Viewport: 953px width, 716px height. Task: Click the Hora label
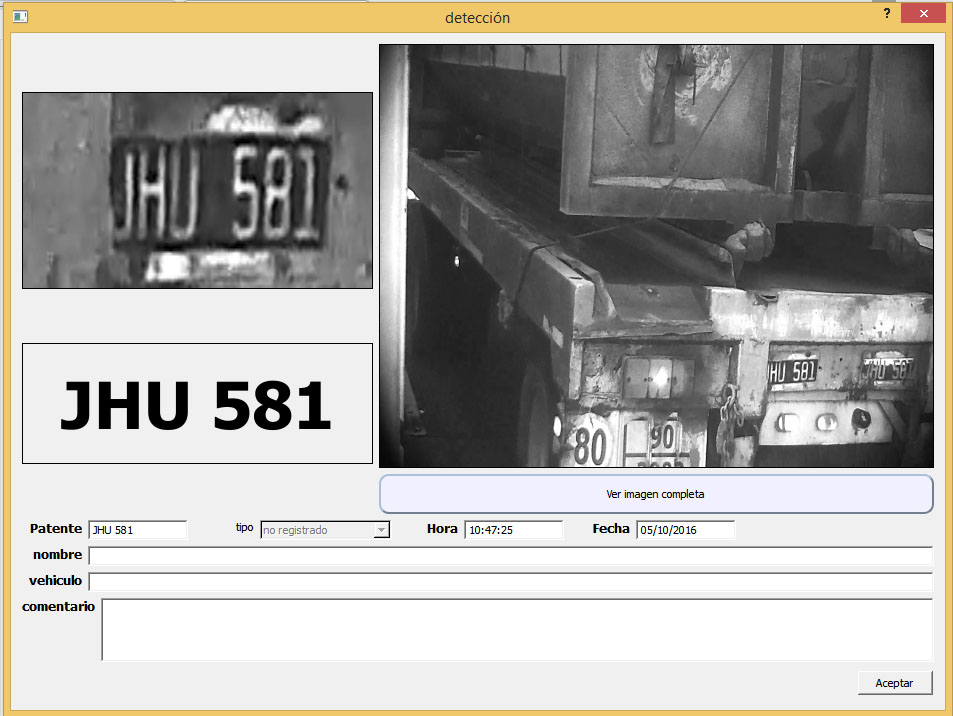[442, 529]
